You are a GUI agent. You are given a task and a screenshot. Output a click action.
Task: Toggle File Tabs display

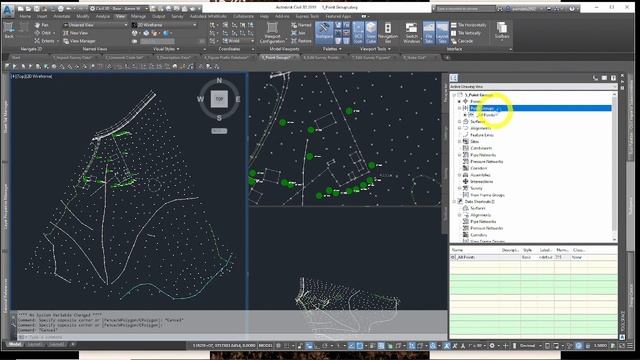tap(429, 33)
